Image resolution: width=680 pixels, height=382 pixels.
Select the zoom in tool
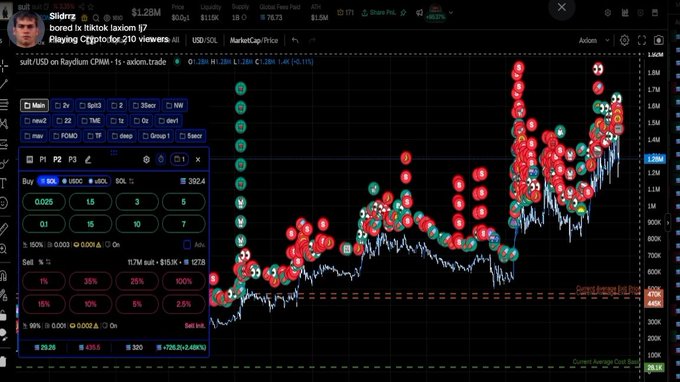[x=4, y=249]
